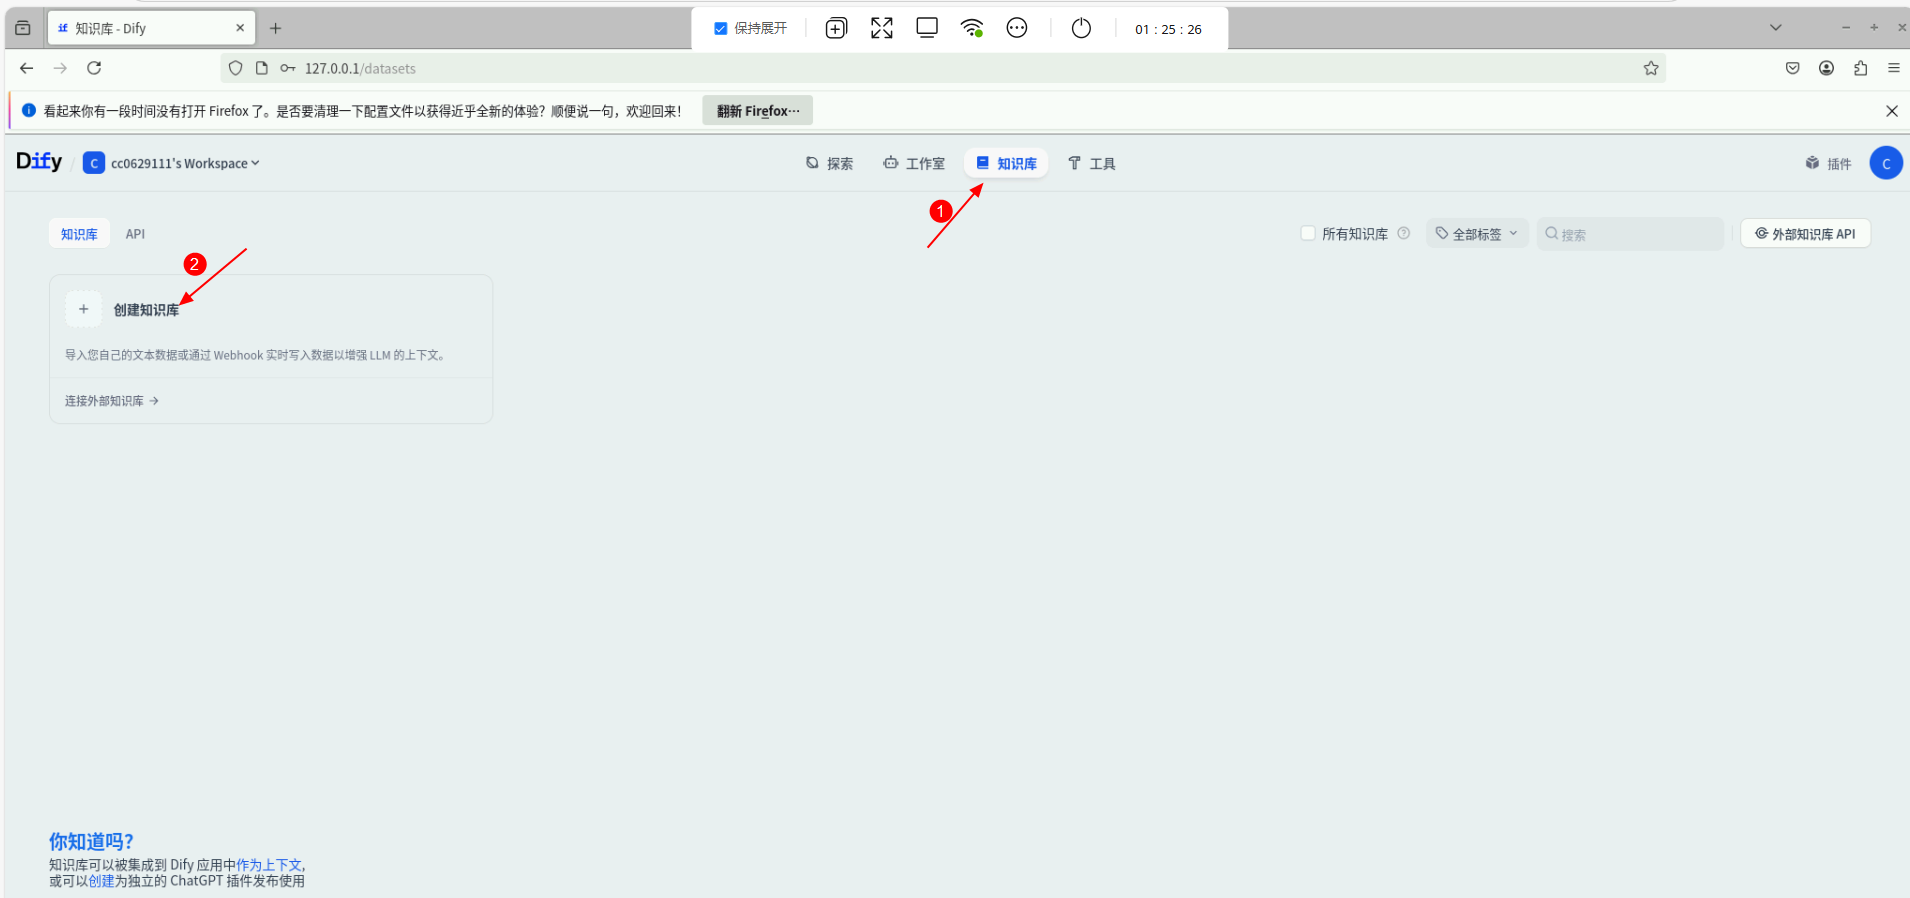Click the Firefox recent browsing icon
The height and width of the screenshot is (898, 1910).
tap(23, 28)
